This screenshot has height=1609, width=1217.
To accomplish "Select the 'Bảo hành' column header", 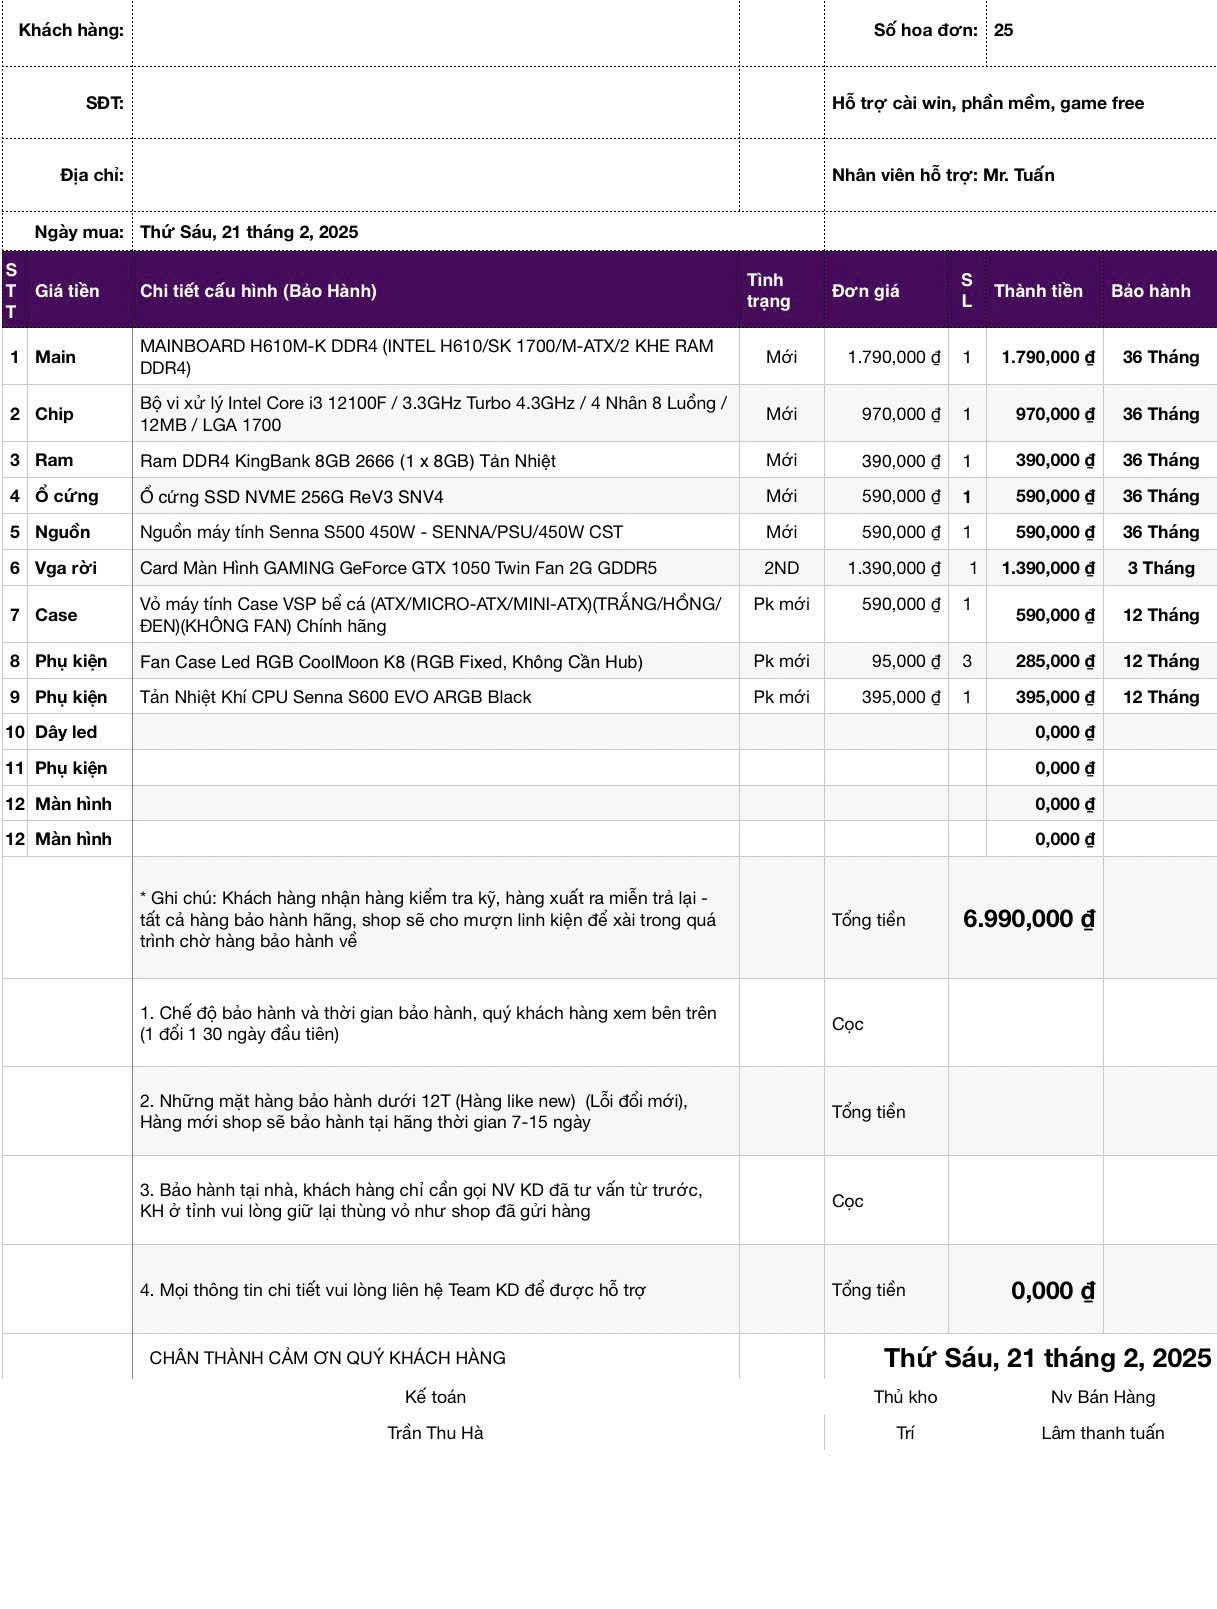I will click(1150, 291).
